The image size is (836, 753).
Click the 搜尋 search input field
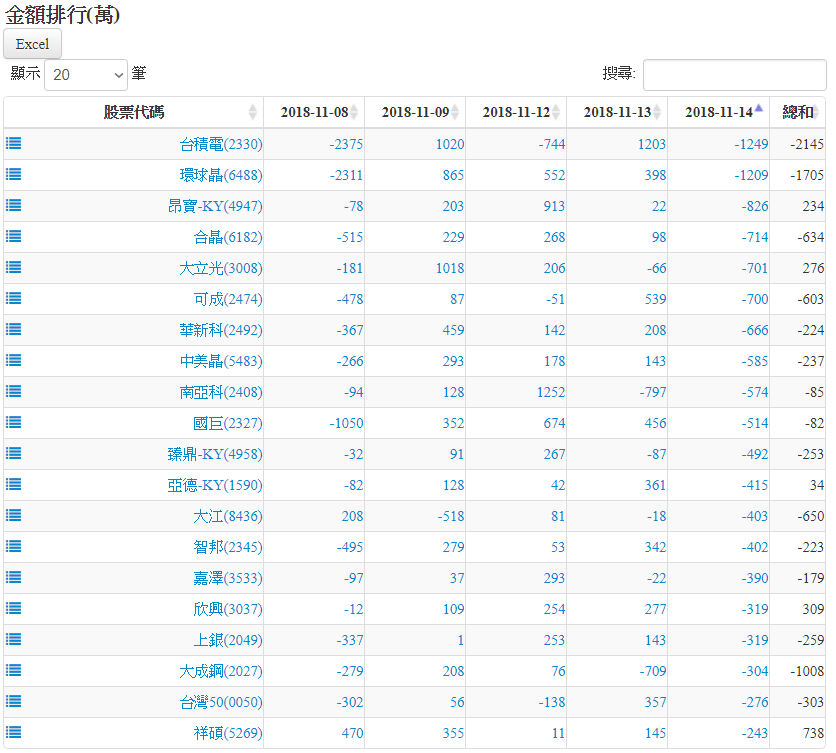(x=734, y=74)
